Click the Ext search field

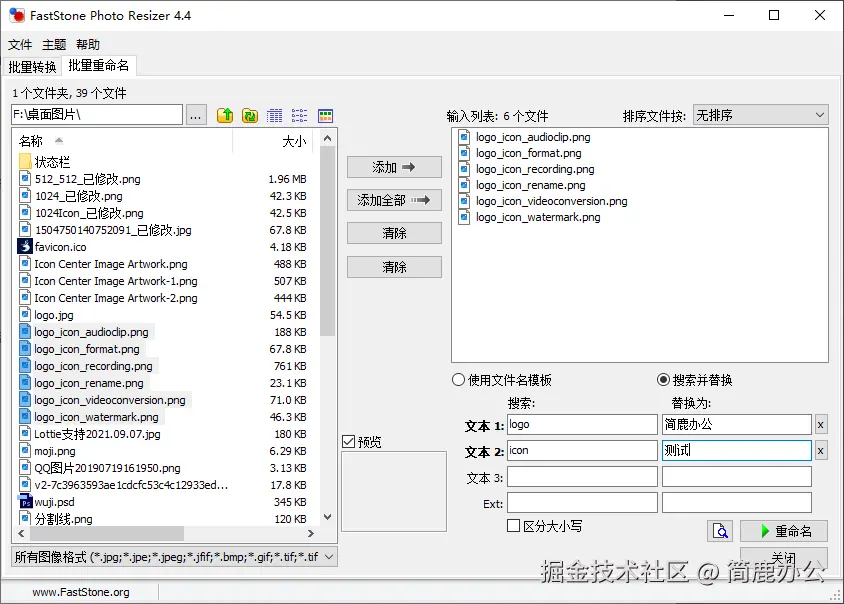pyautogui.click(x=582, y=503)
